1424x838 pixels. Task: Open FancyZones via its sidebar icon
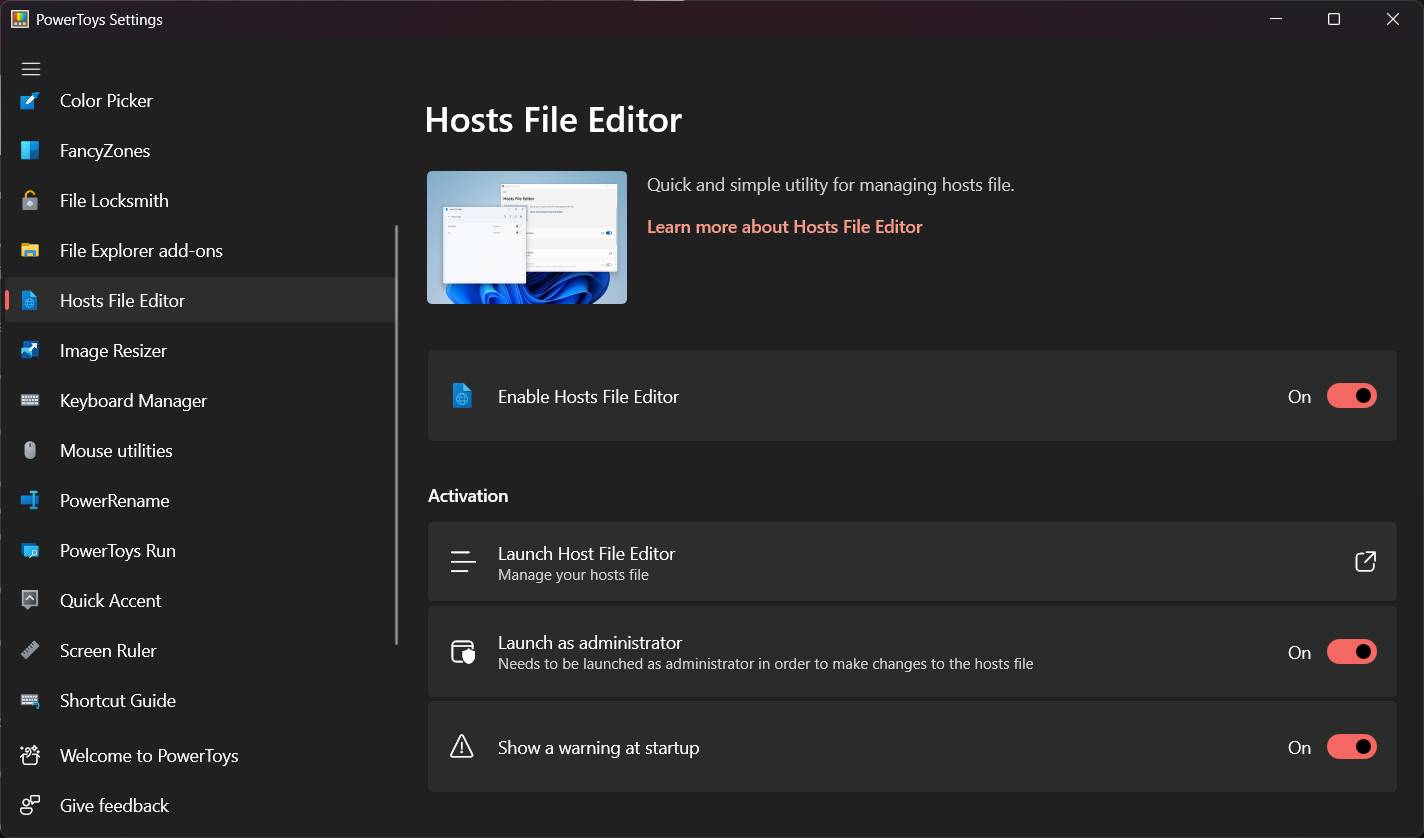click(31, 150)
